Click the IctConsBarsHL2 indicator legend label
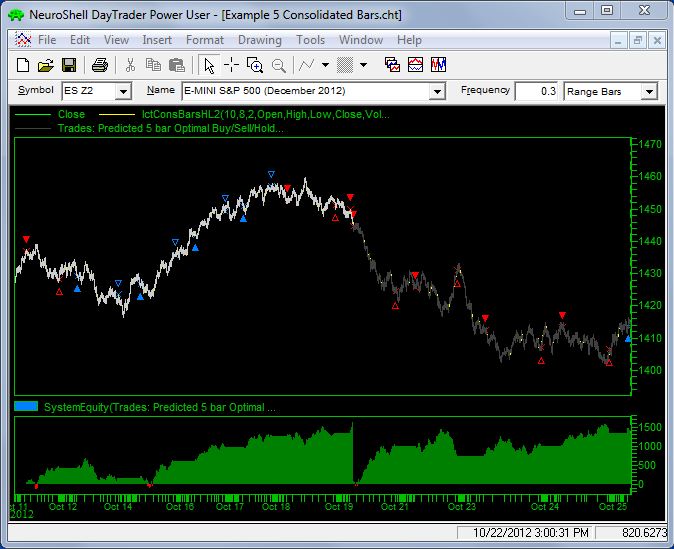The width and height of the screenshot is (674, 549). coord(266,114)
